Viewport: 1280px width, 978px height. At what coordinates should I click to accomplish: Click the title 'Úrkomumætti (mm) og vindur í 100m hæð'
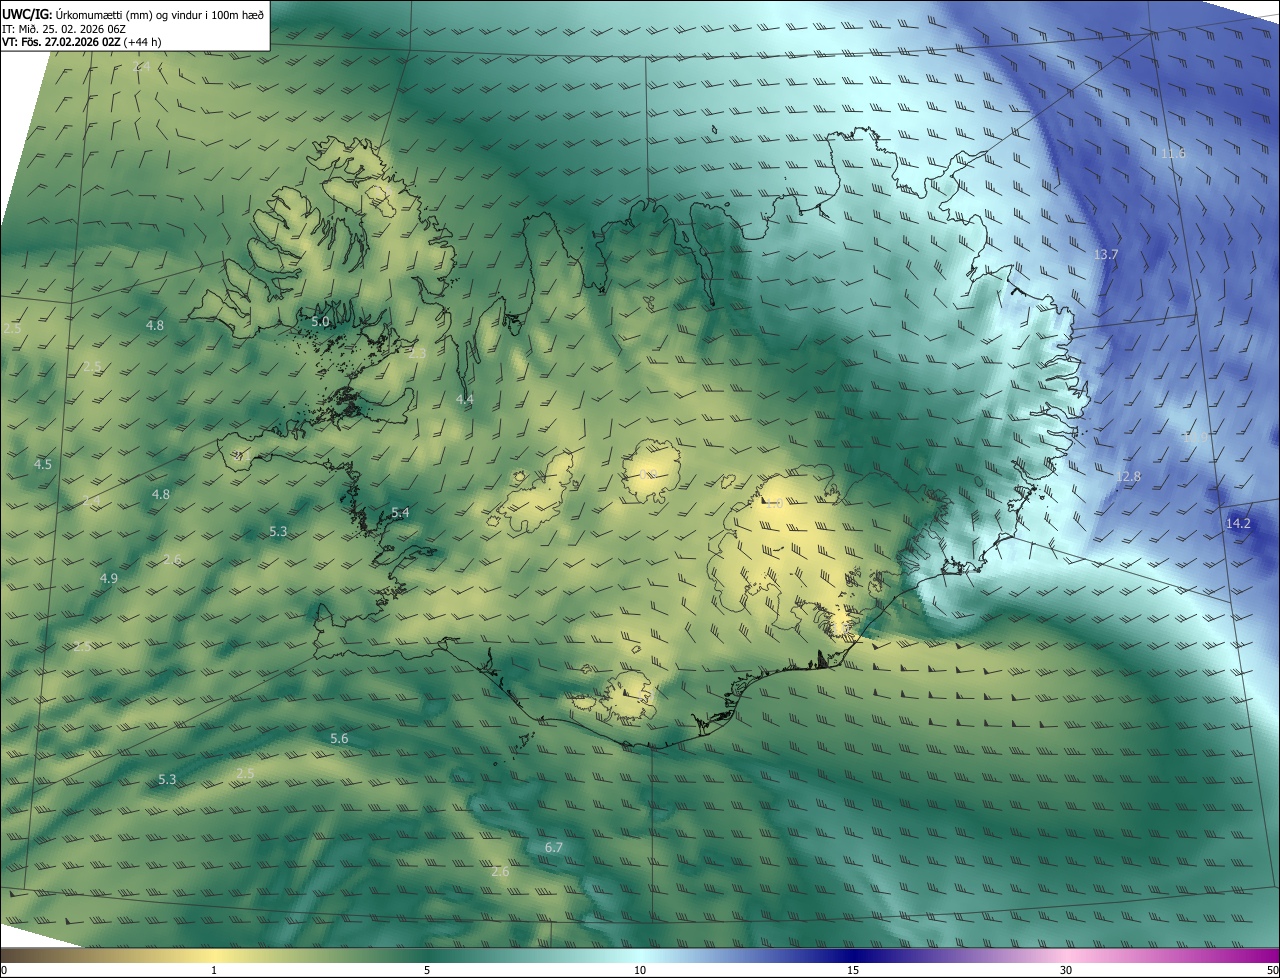pyautogui.click(x=160, y=14)
